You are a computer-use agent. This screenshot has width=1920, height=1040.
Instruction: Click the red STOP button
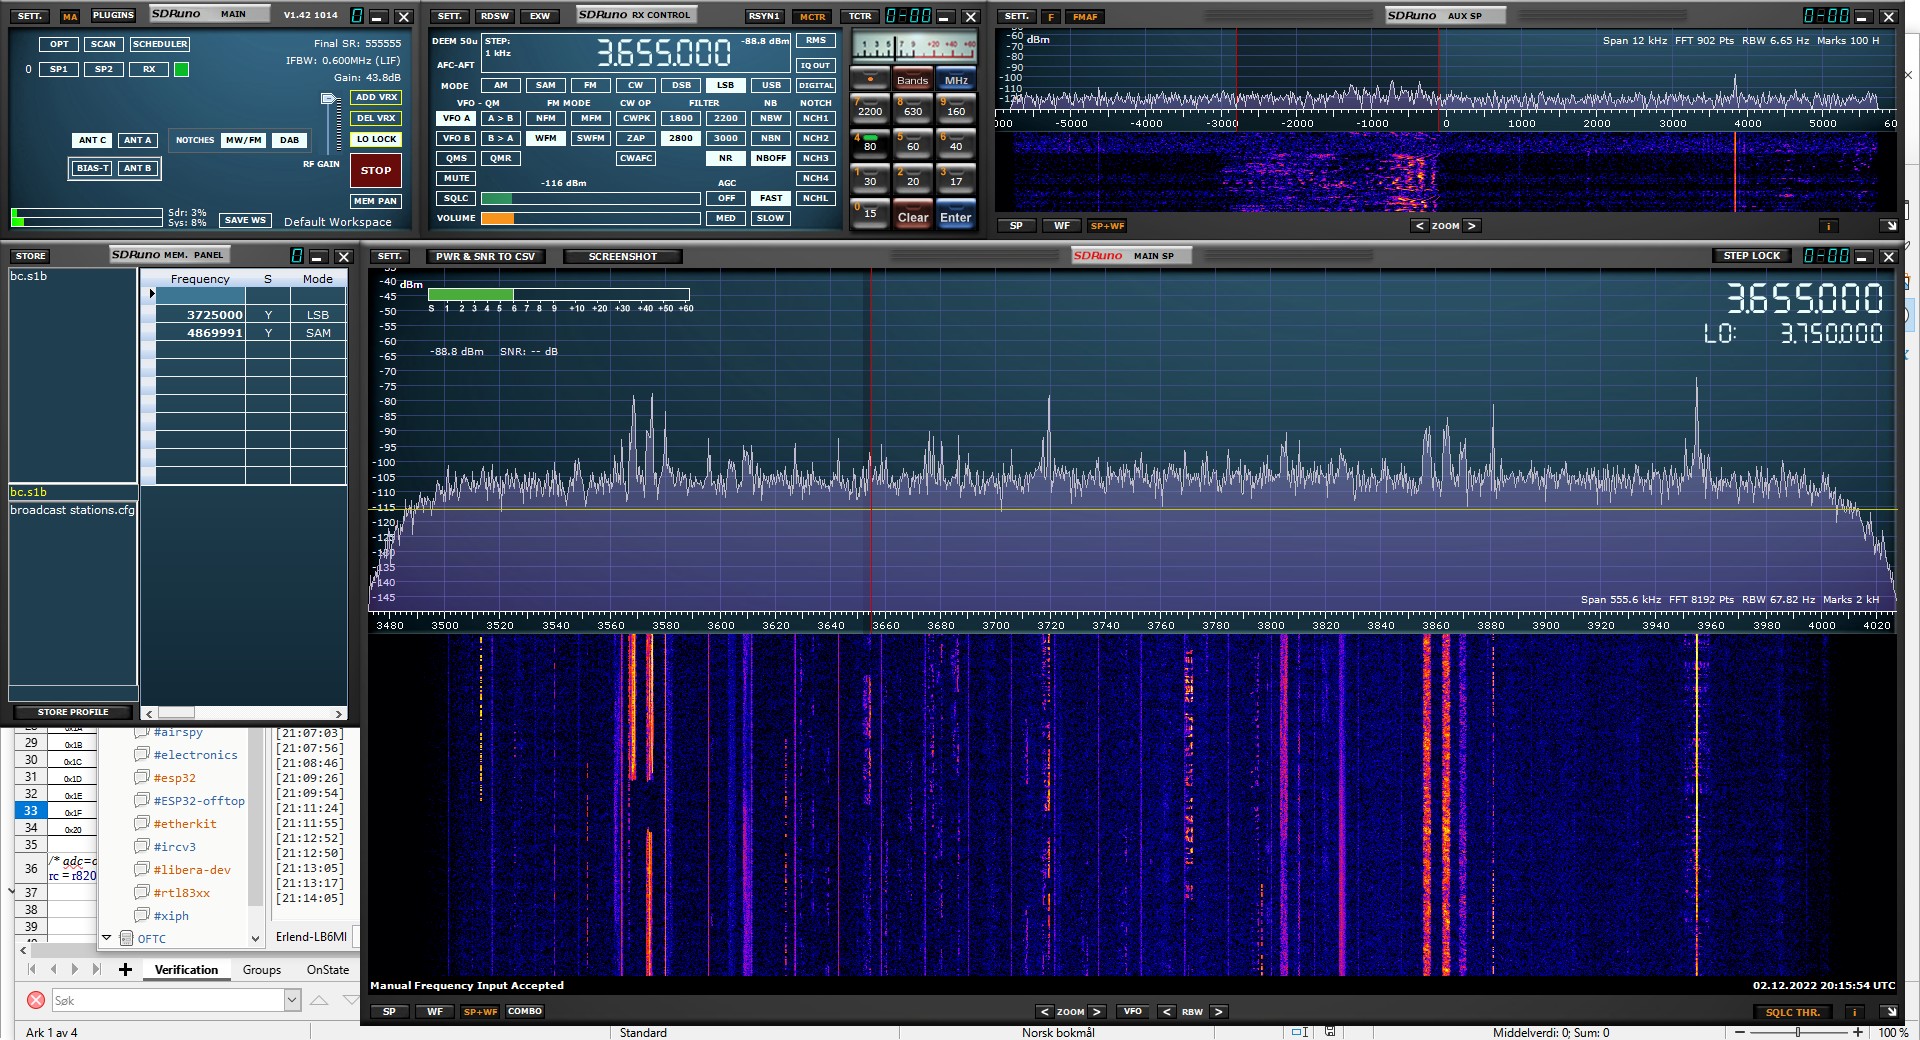376,170
